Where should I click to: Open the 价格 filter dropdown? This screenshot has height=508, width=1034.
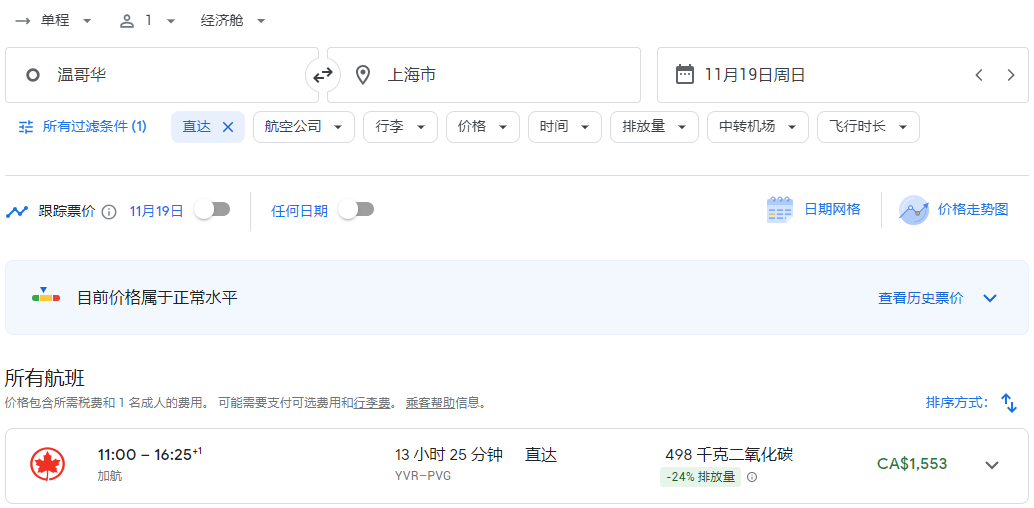tap(483, 127)
